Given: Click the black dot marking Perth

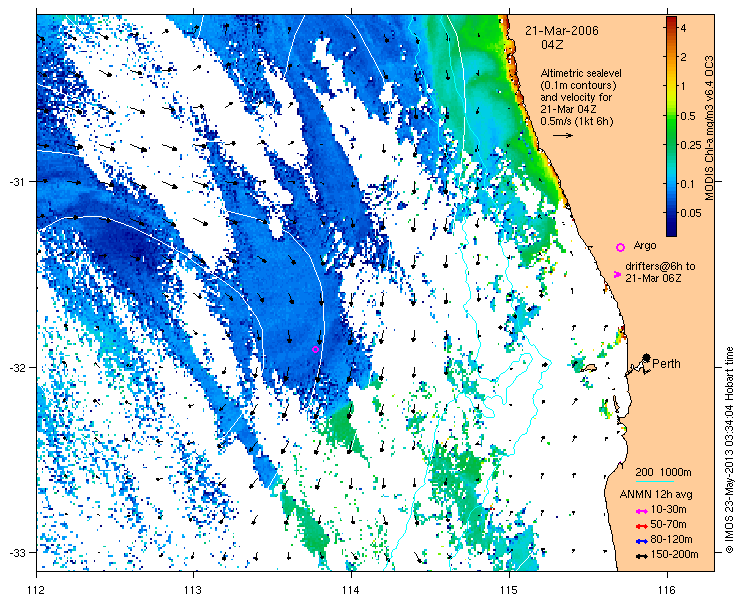Looking at the screenshot, I should pos(647,357).
